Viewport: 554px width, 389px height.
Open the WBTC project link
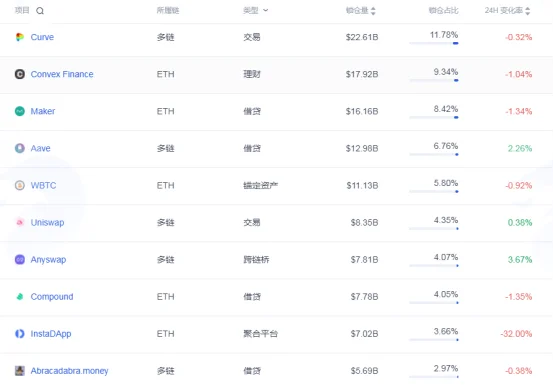pos(43,185)
